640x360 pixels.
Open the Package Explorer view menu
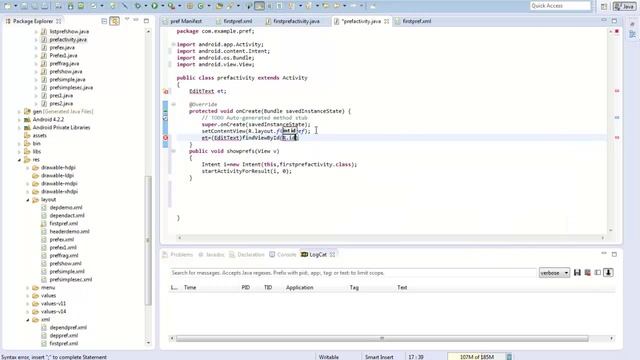click(127, 20)
